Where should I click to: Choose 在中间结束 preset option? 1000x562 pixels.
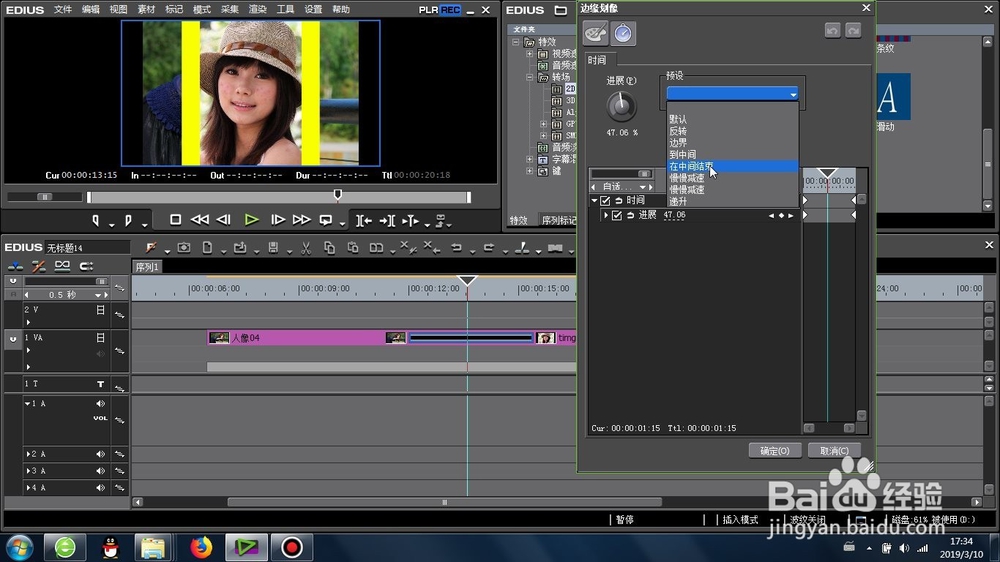pyautogui.click(x=732, y=166)
